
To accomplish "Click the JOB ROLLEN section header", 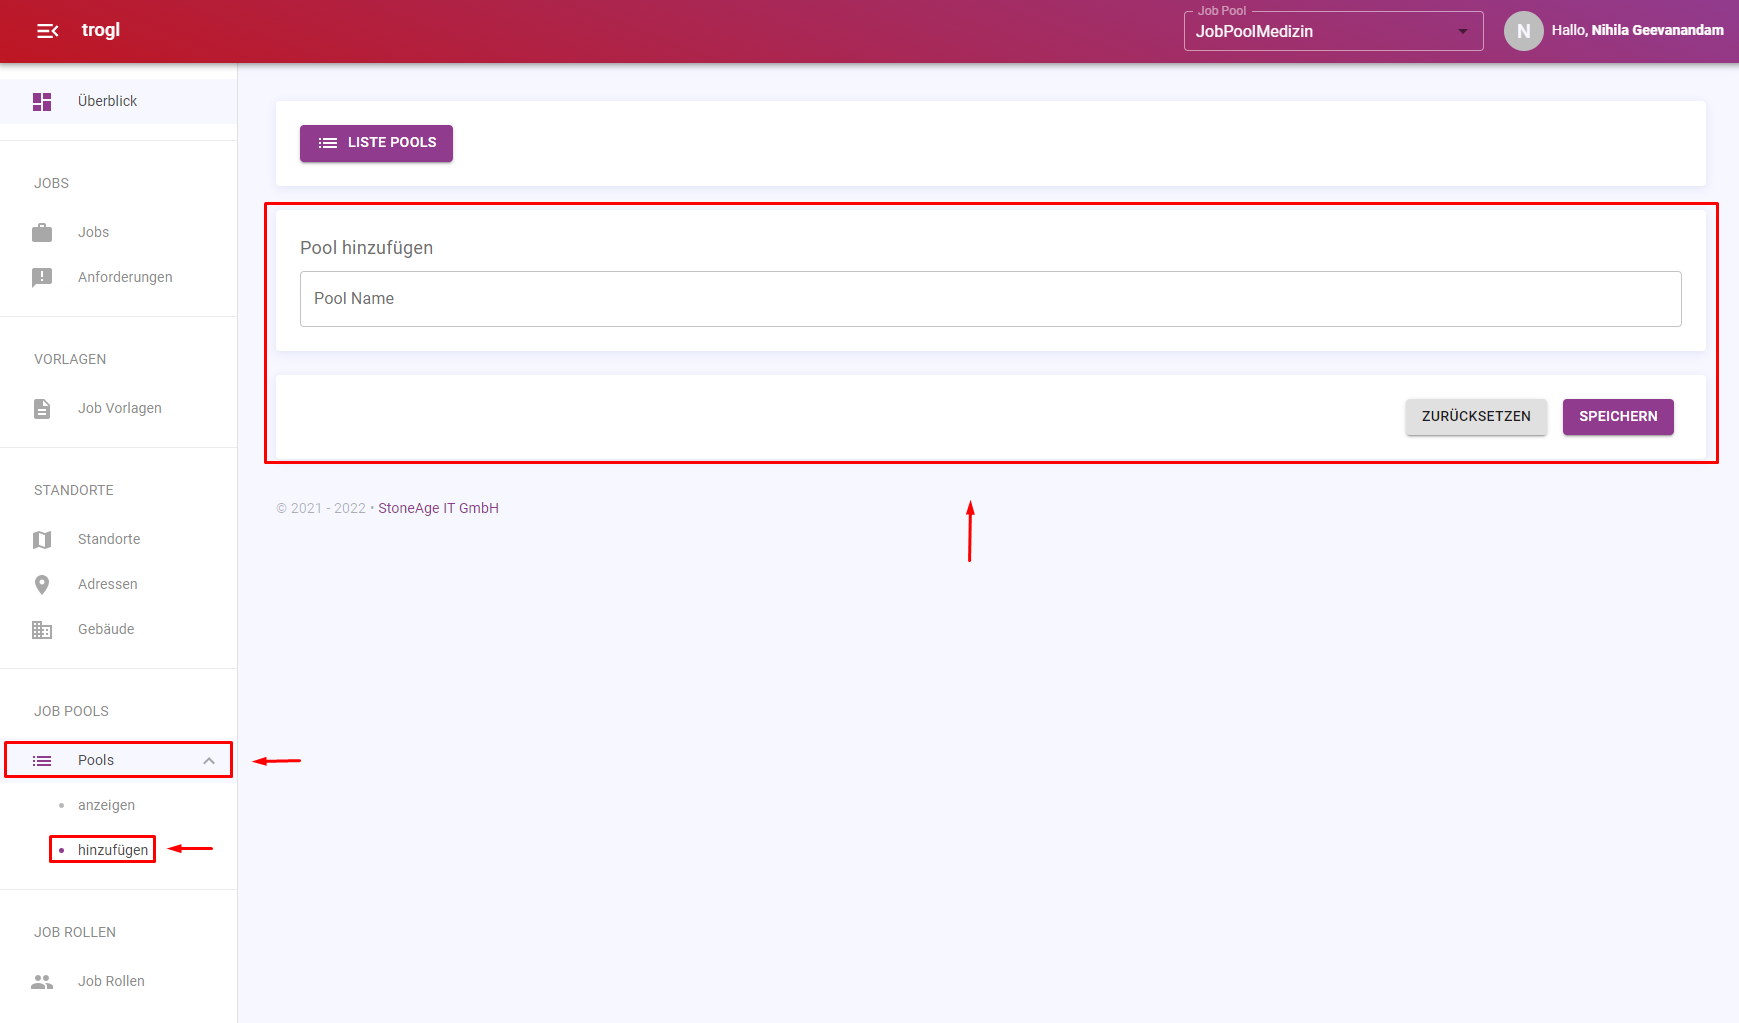I will pos(75,932).
